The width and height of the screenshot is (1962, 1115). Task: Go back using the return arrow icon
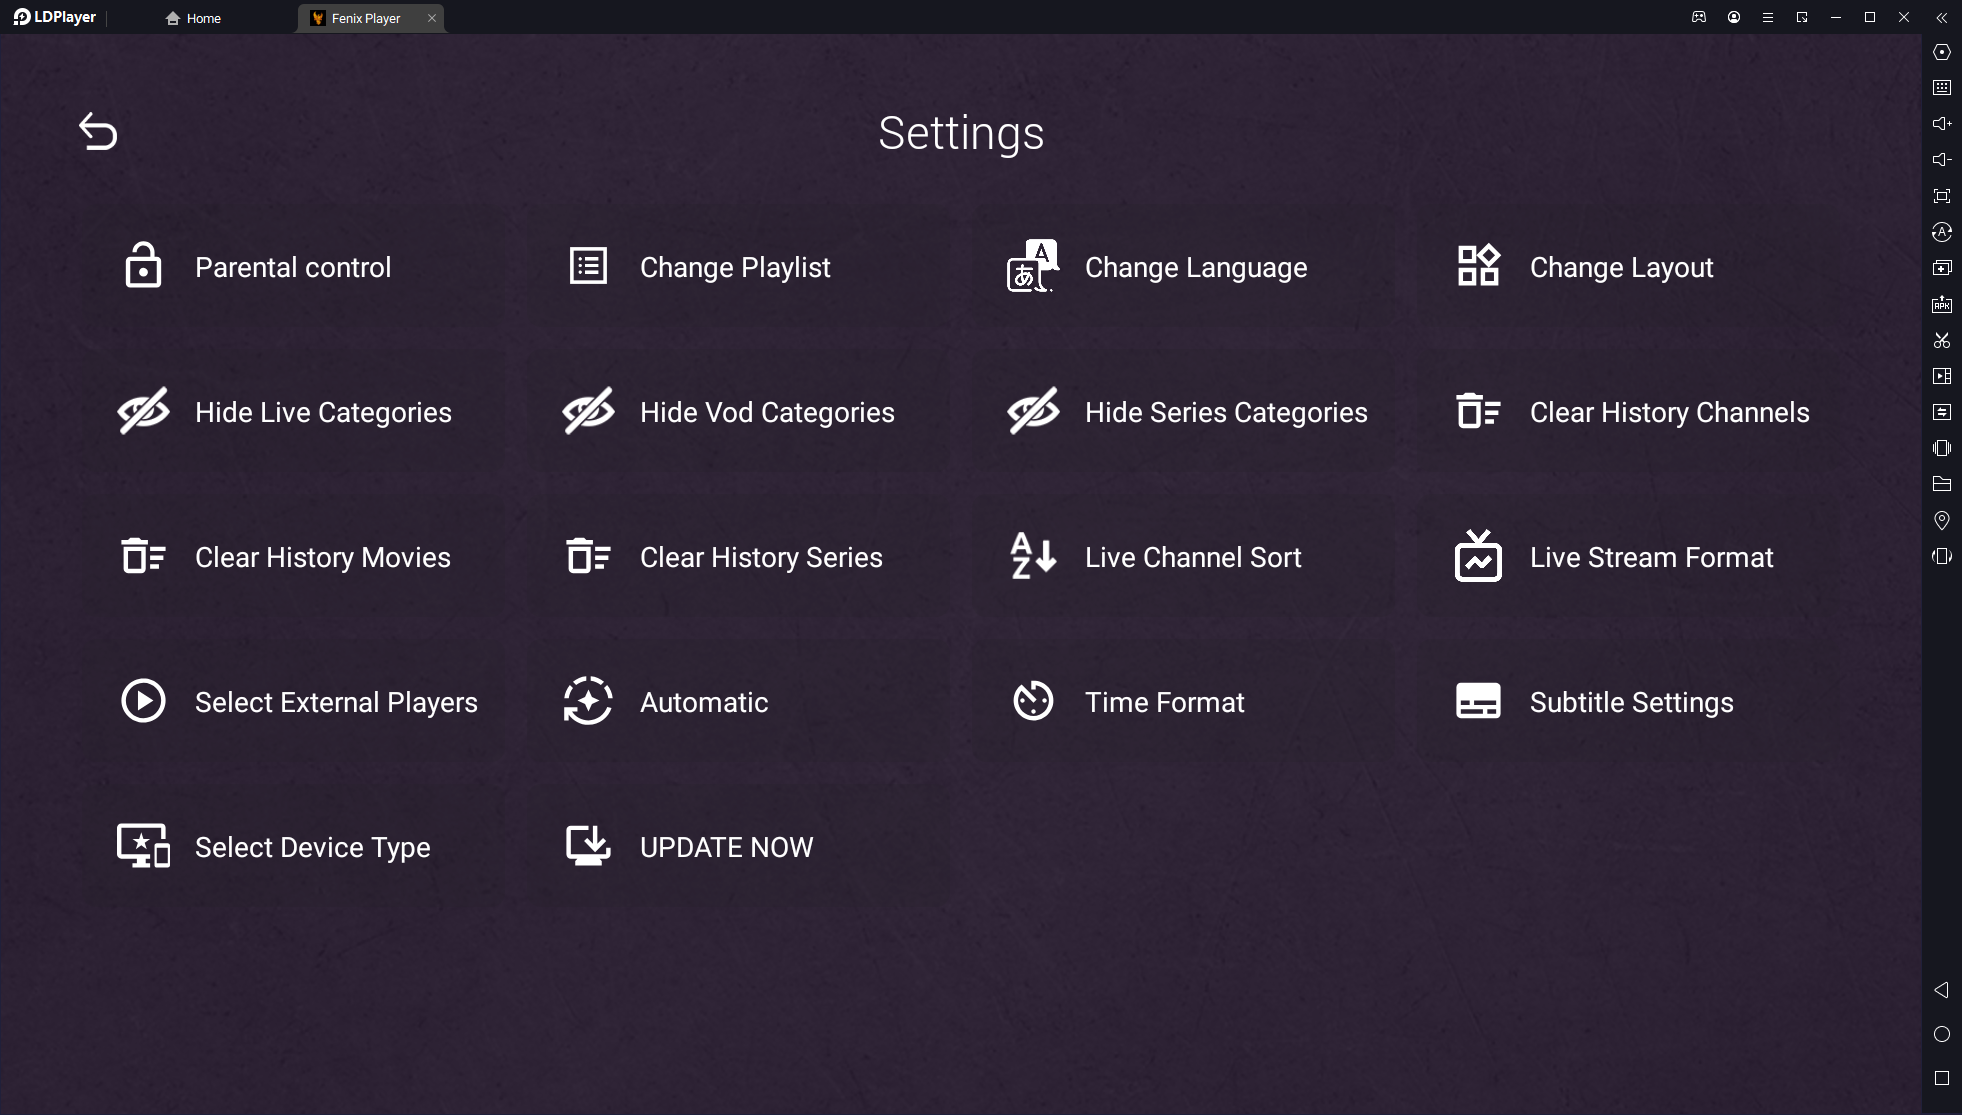(98, 131)
